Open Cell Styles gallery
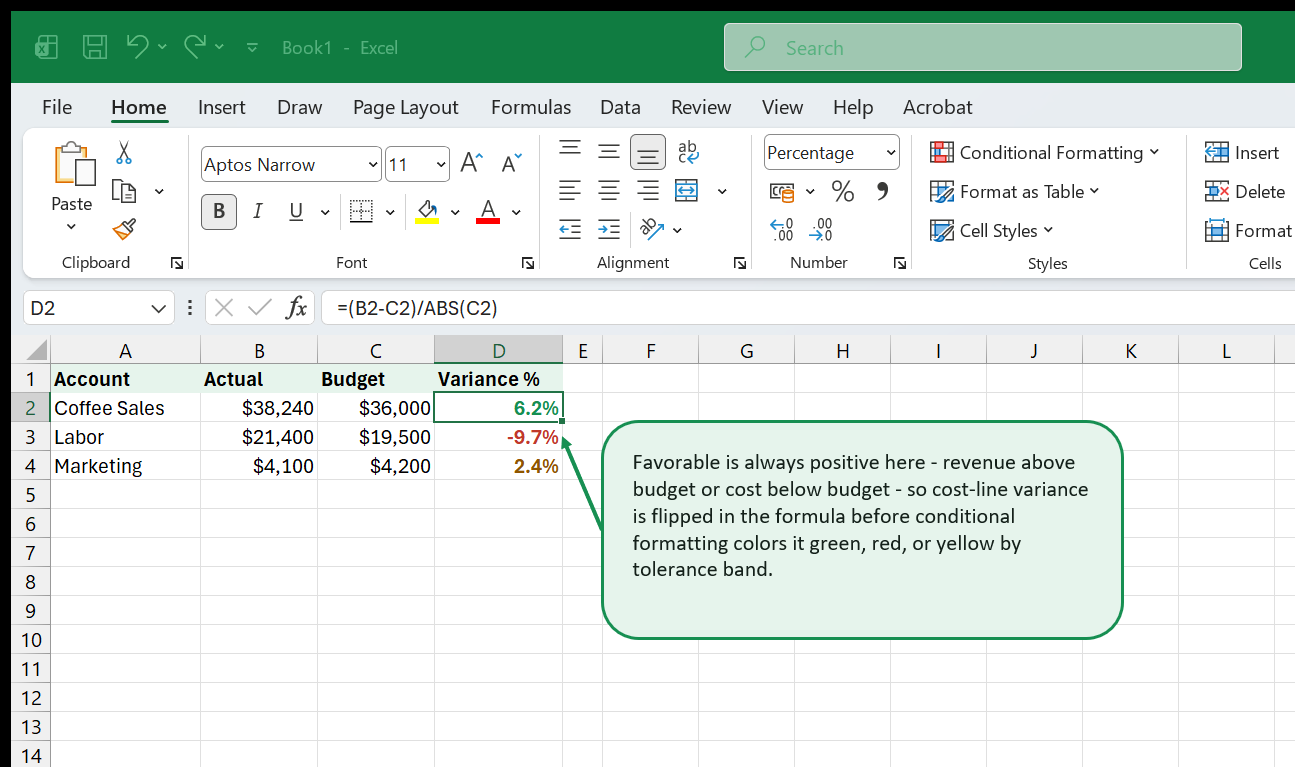Screen dimensions: 1295x767 point(992,230)
